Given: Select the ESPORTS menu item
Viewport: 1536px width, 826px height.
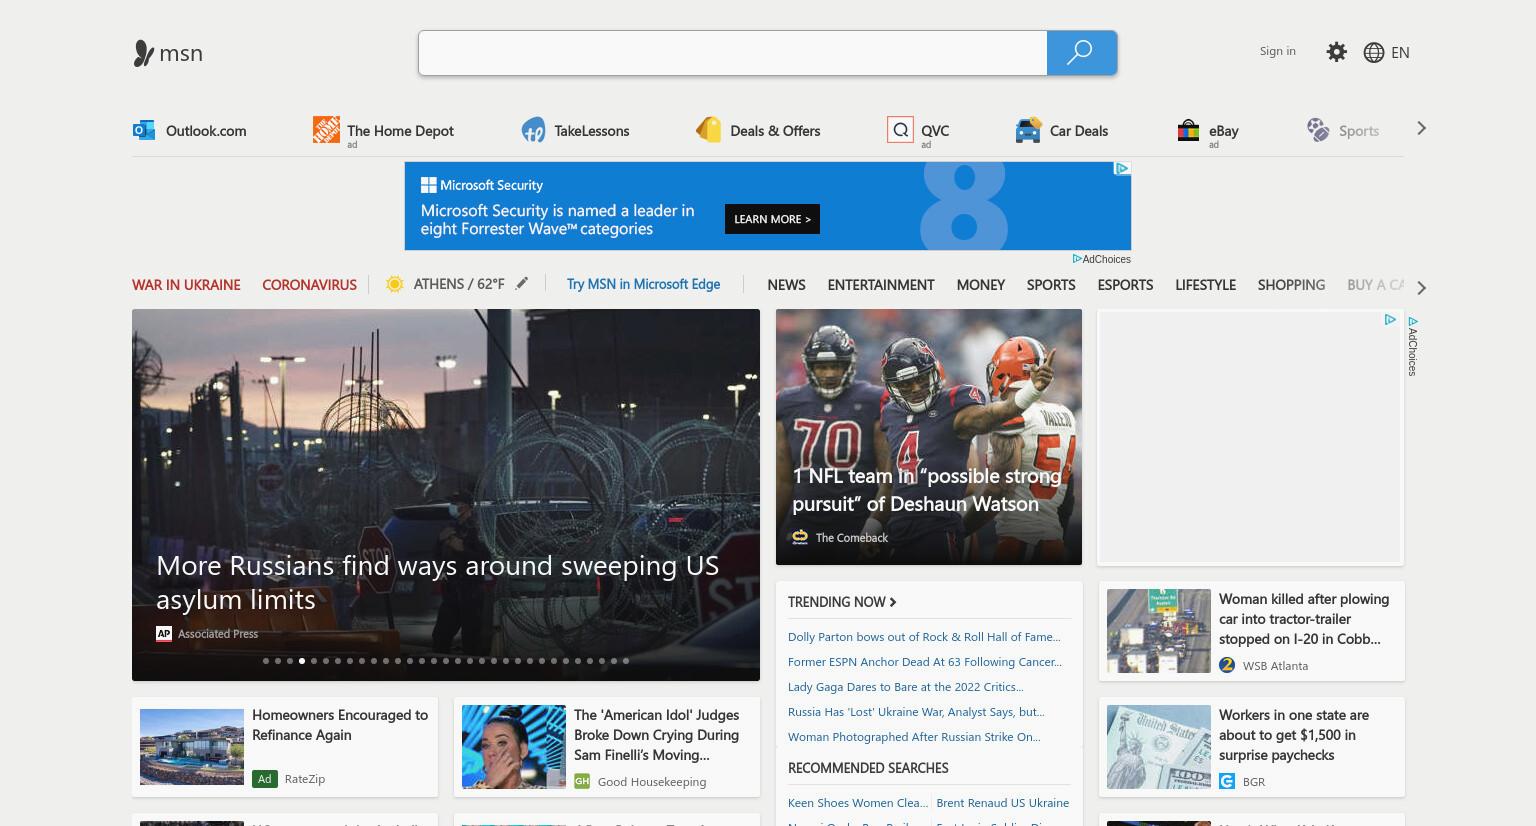Looking at the screenshot, I should pos(1125,285).
